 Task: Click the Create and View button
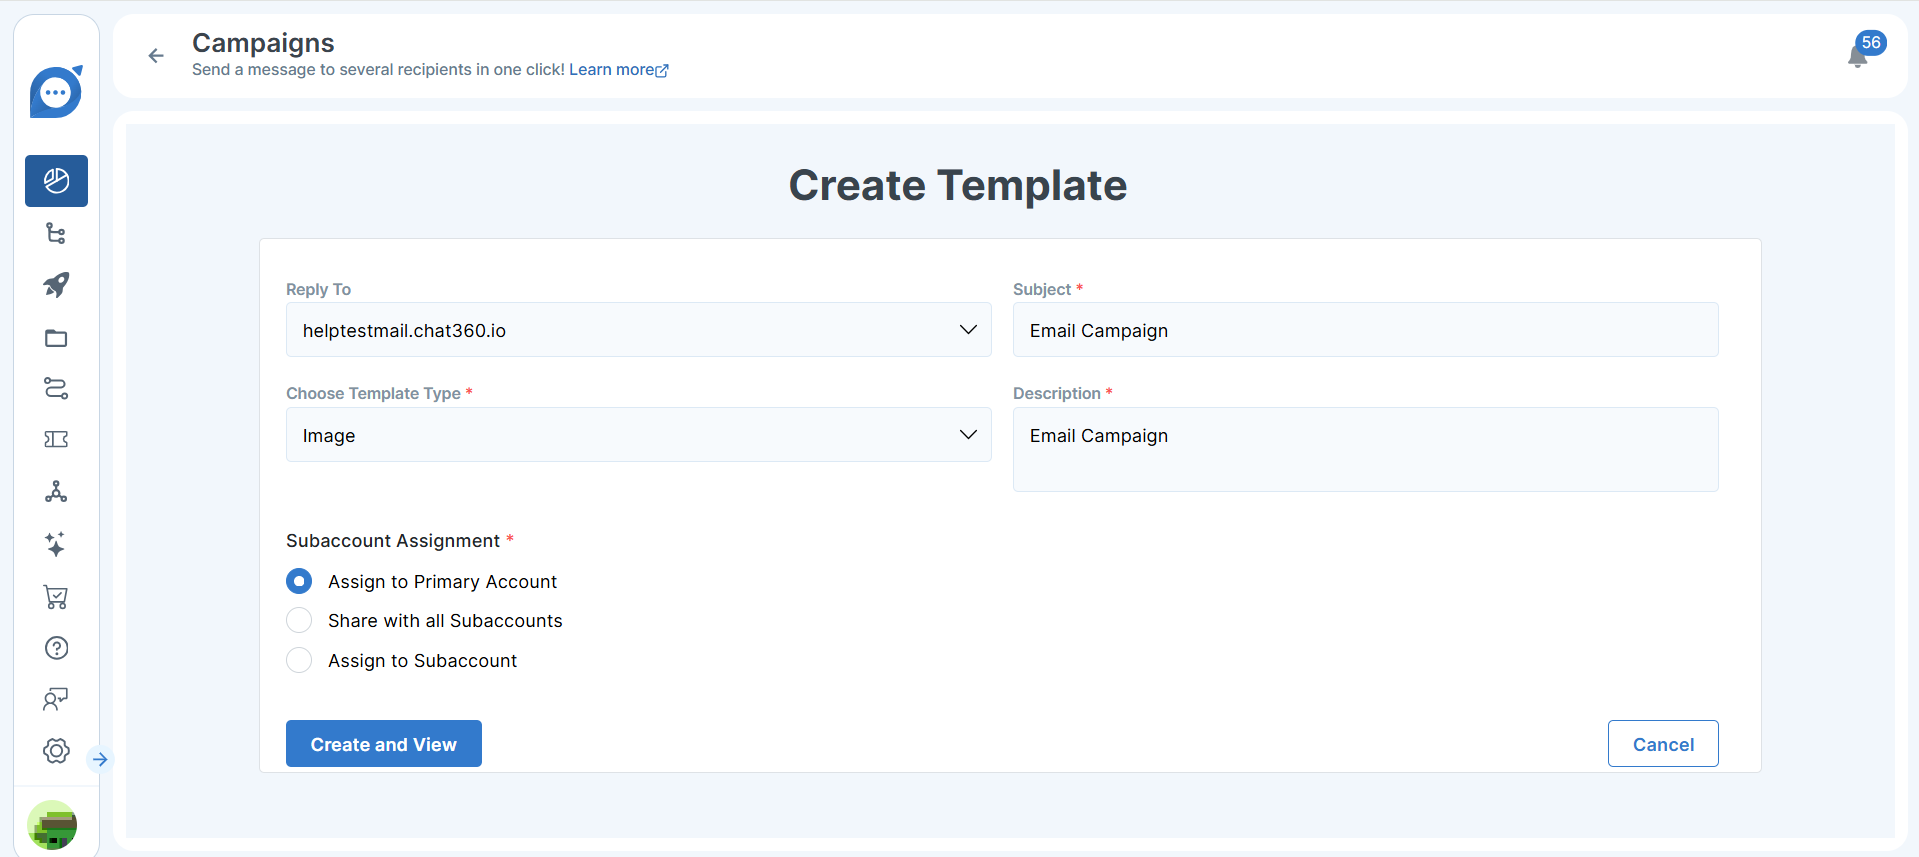coord(384,744)
